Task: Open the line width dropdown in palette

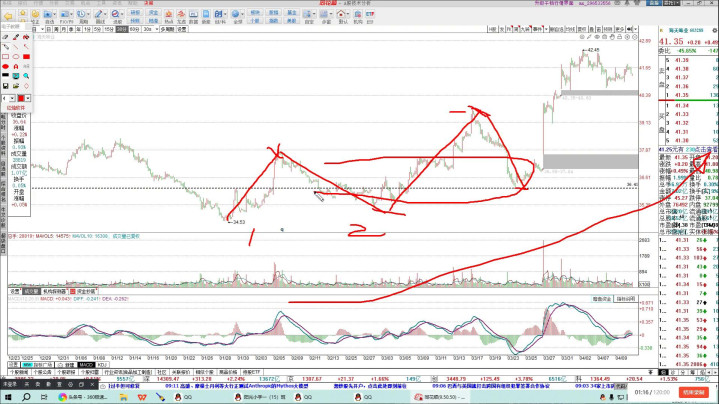Action: pyautogui.click(x=12, y=99)
